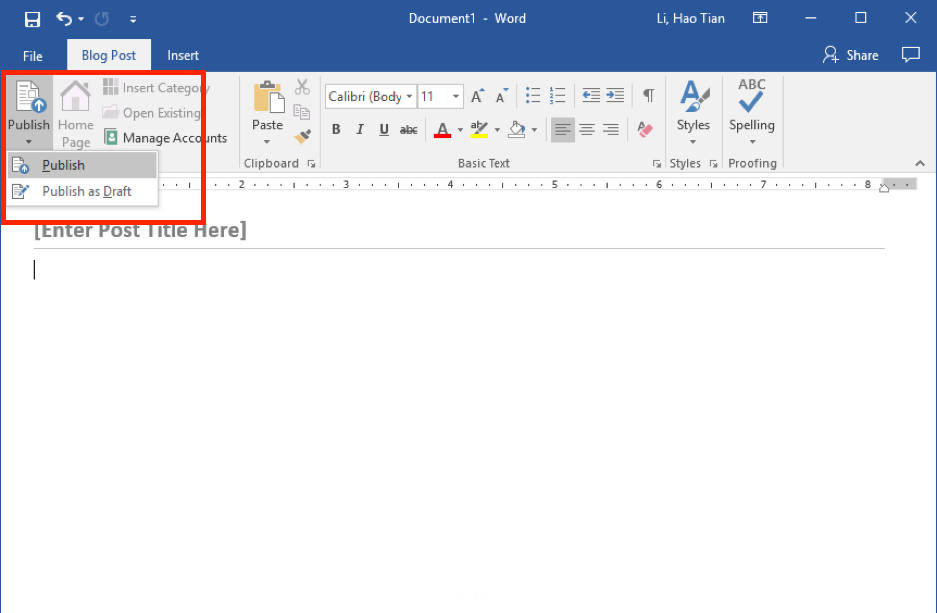
Task: Collapse the ribbon with chevron
Action: (920, 163)
